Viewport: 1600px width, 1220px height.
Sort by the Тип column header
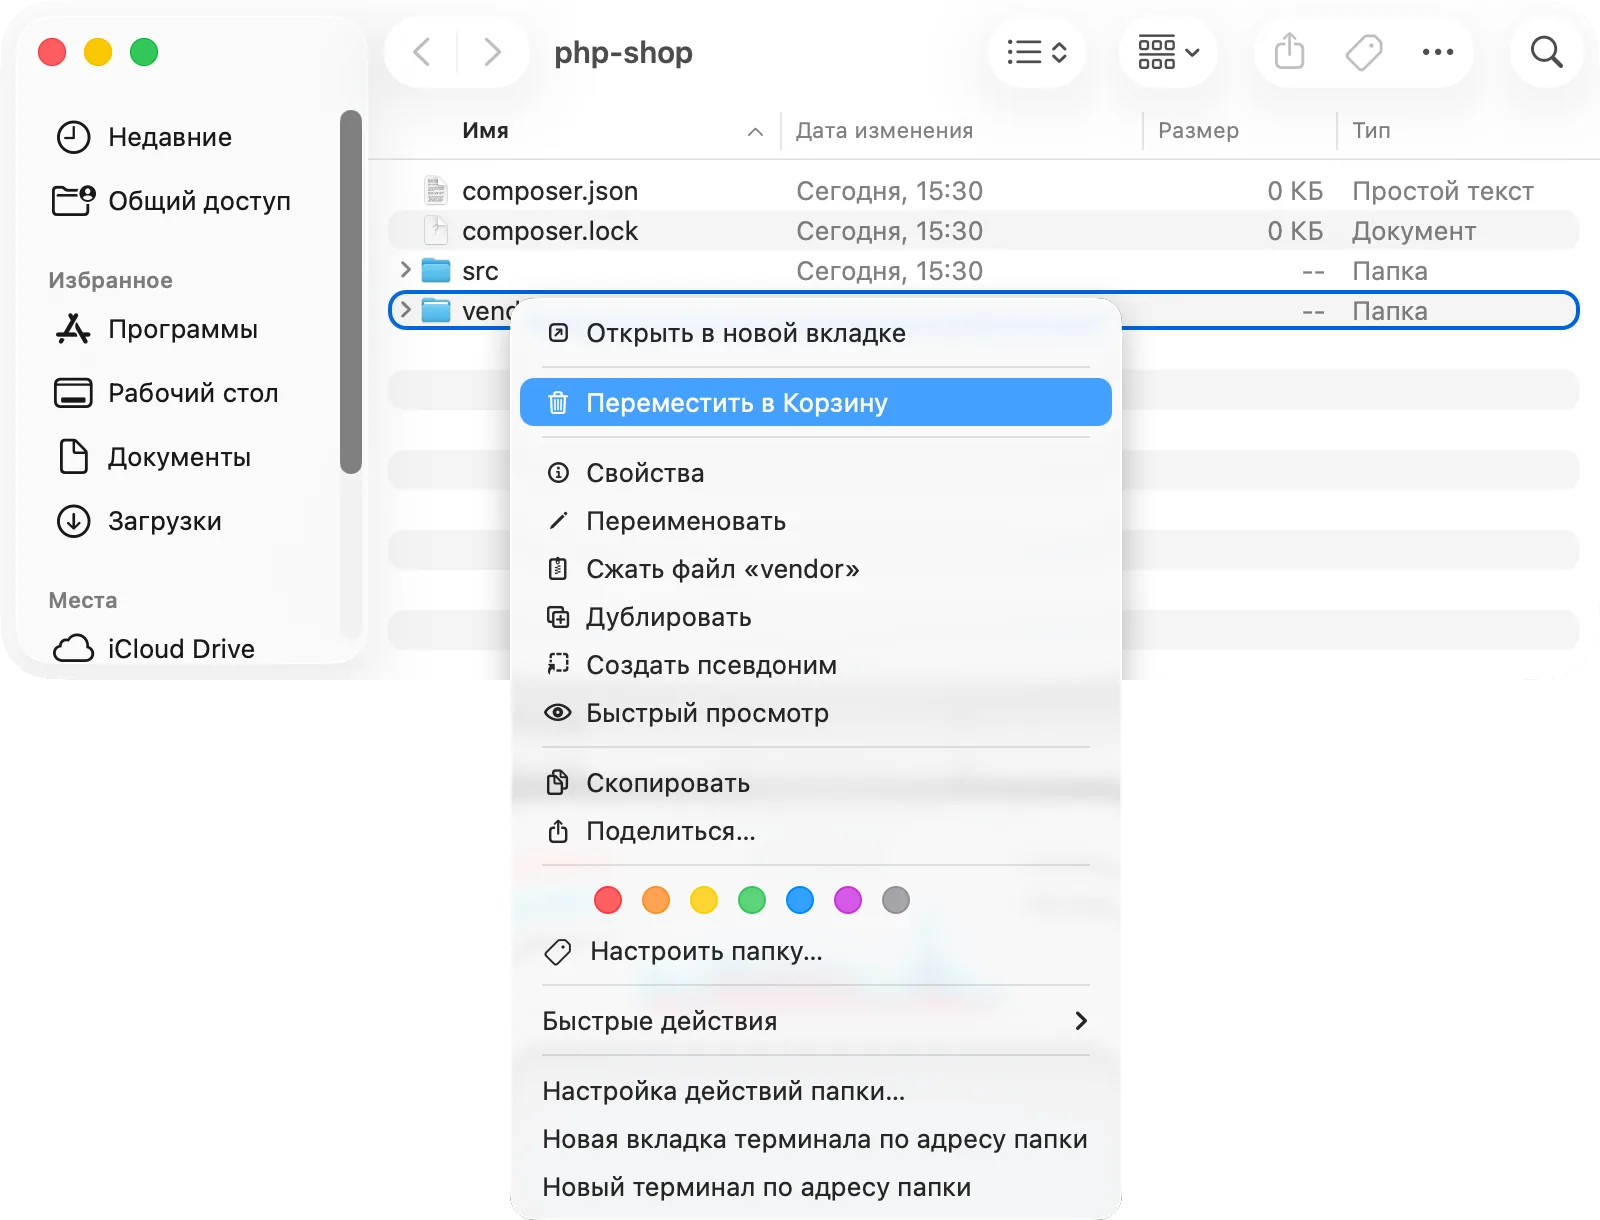[x=1371, y=131]
